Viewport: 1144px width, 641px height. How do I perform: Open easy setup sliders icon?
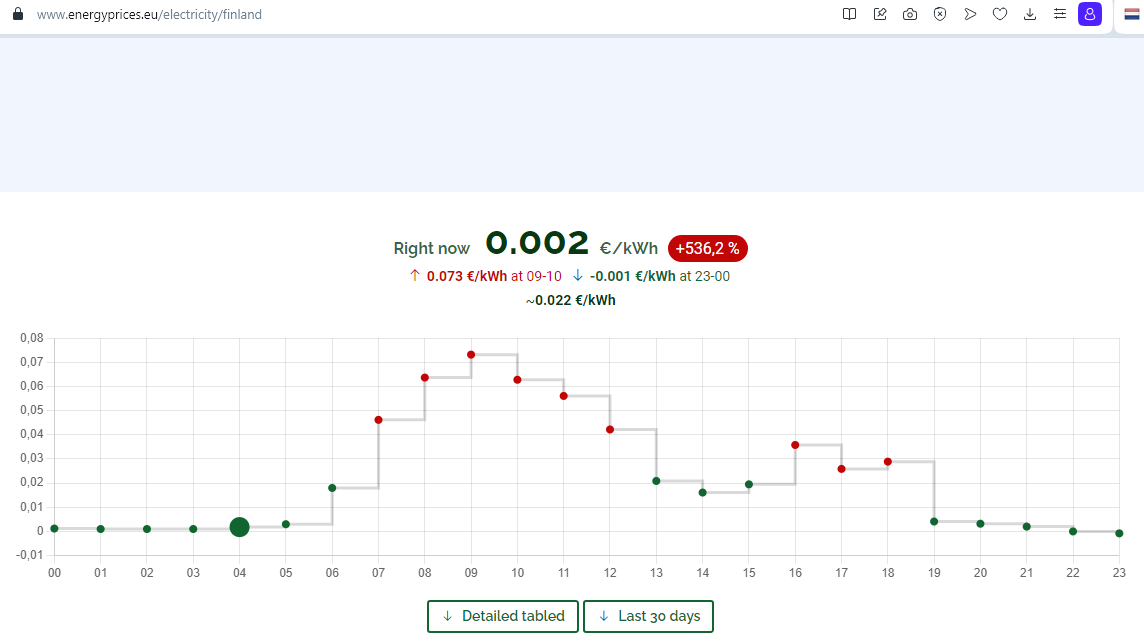[x=1059, y=14]
